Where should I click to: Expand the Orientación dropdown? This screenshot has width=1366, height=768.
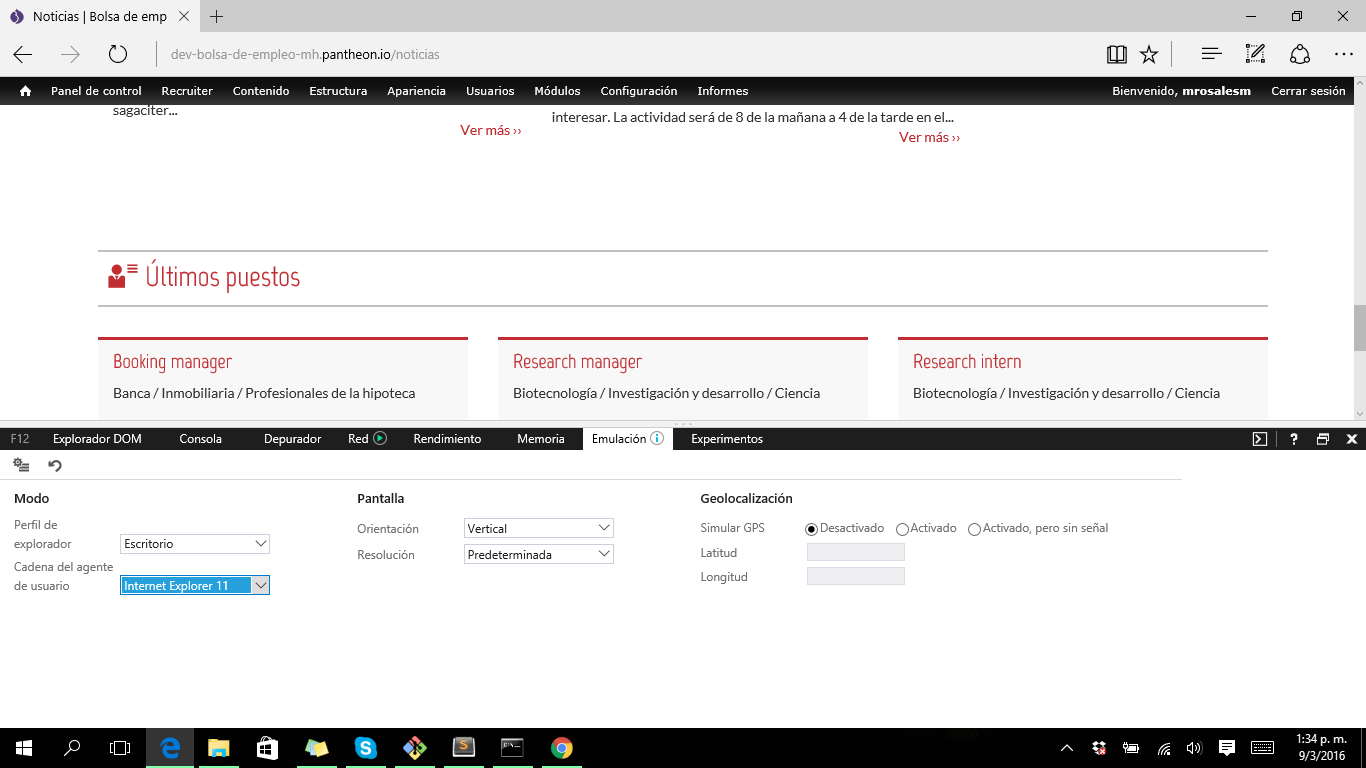[x=539, y=528]
